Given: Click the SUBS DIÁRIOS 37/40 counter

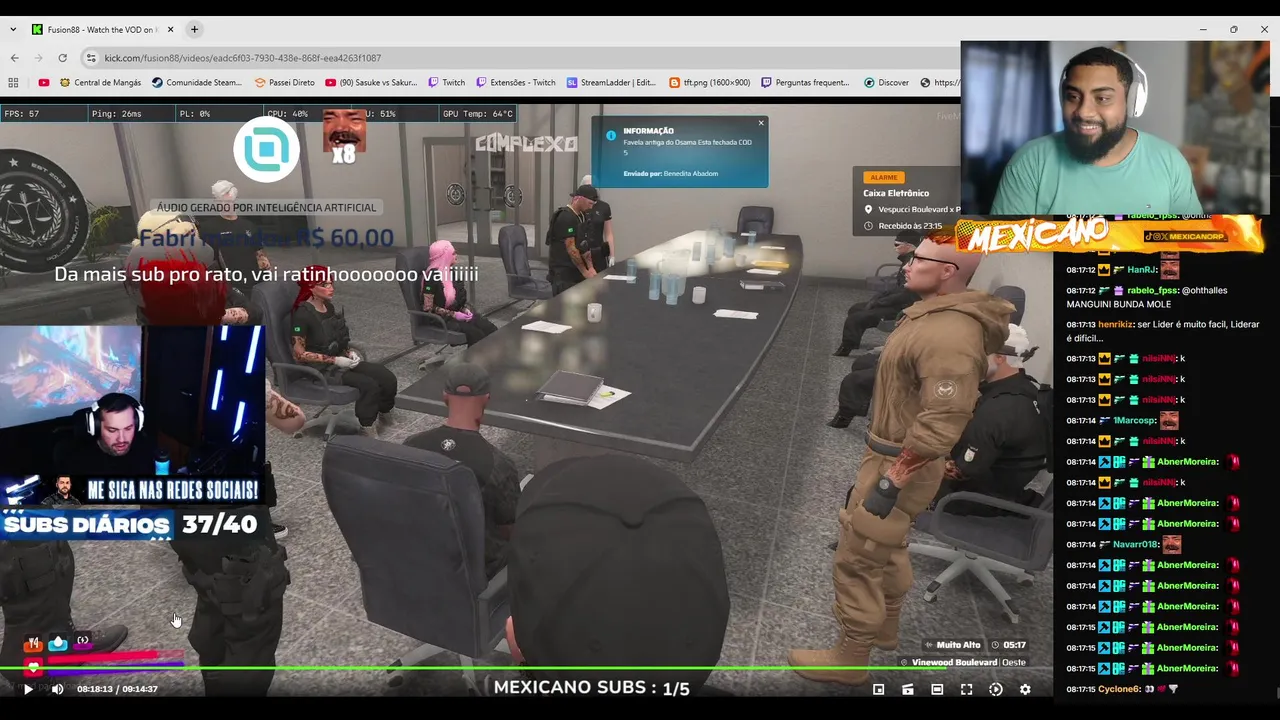Looking at the screenshot, I should [130, 524].
